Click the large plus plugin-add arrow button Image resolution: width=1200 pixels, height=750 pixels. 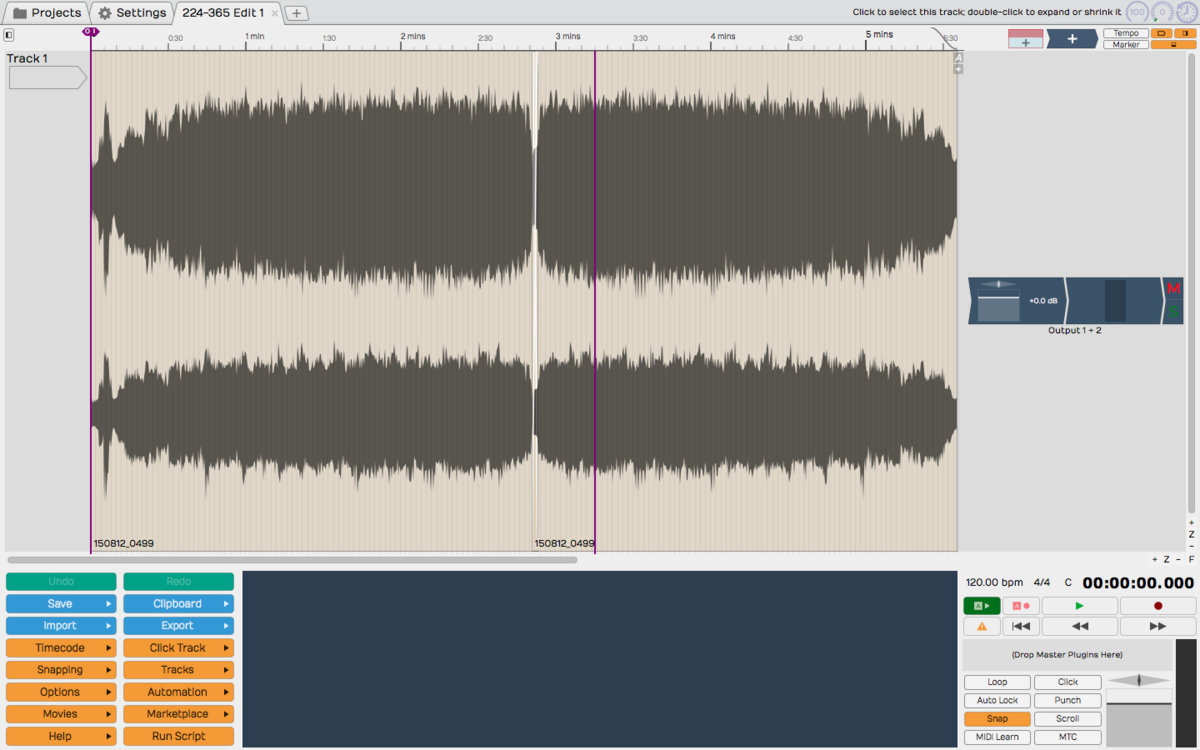(1071, 39)
